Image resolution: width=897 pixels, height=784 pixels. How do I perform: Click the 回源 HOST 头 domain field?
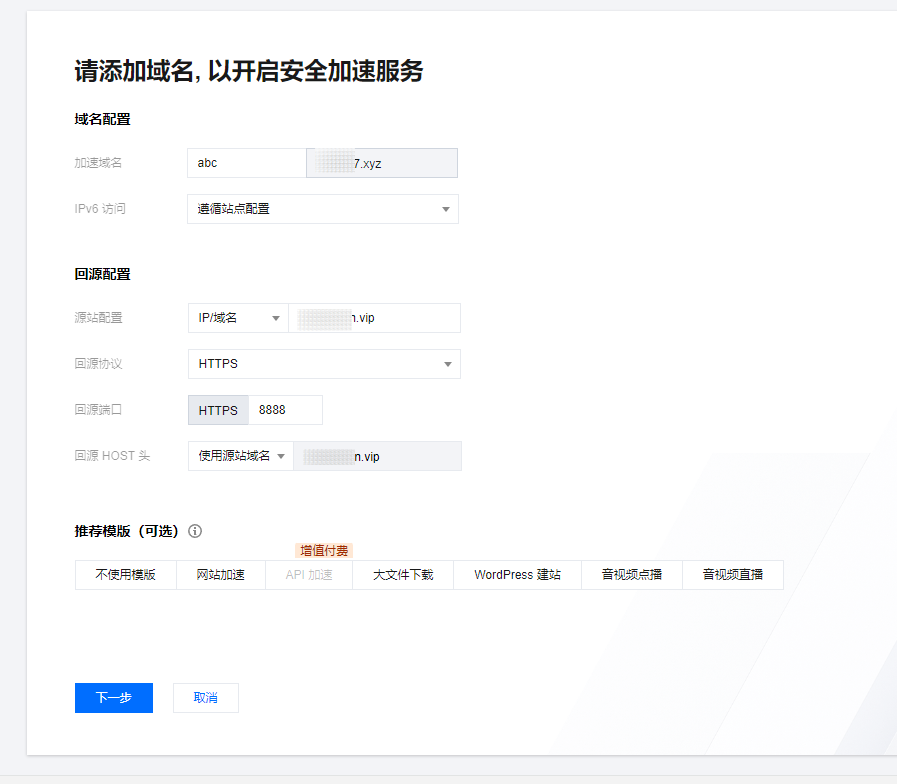377,456
